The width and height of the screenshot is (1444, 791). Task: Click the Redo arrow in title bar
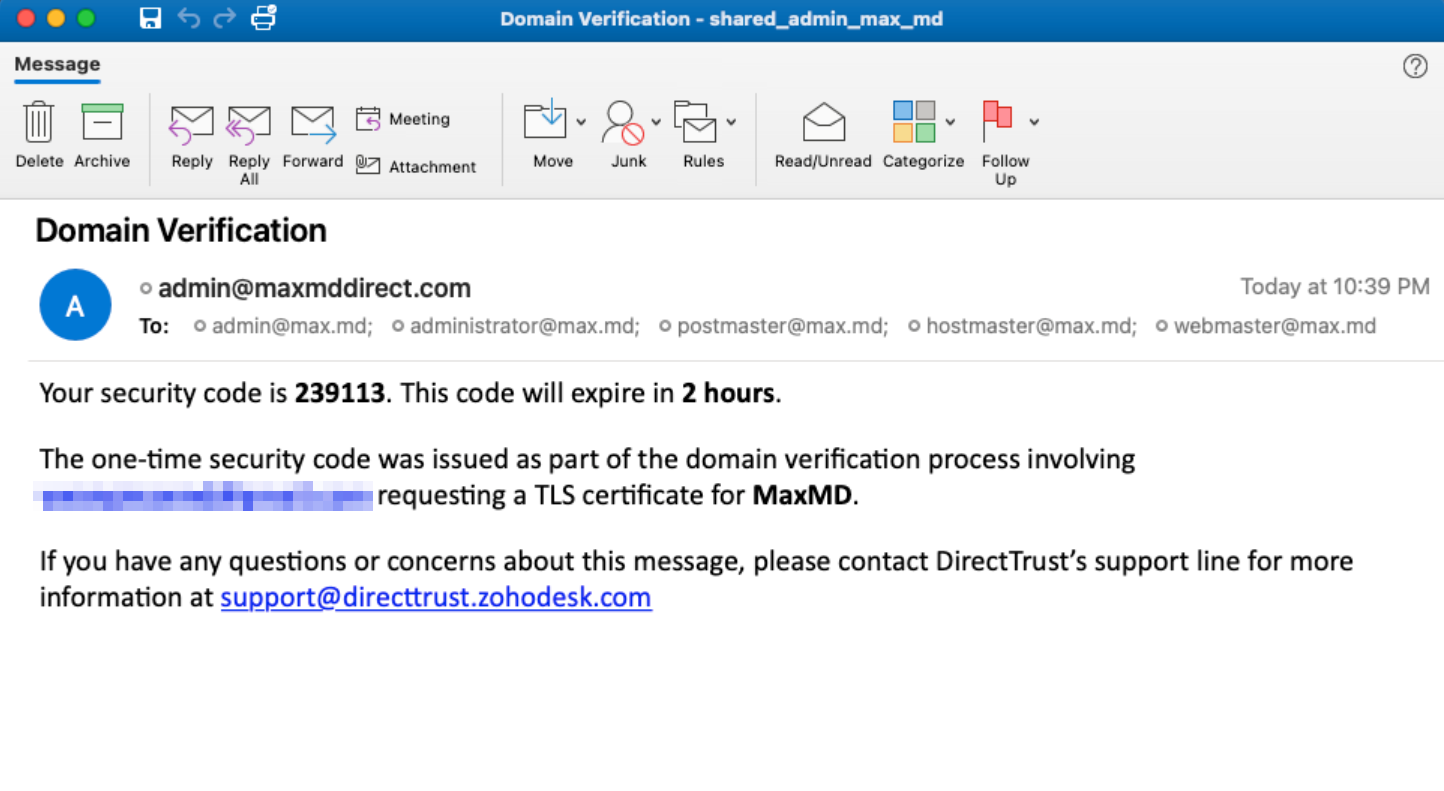pyautogui.click(x=225, y=18)
